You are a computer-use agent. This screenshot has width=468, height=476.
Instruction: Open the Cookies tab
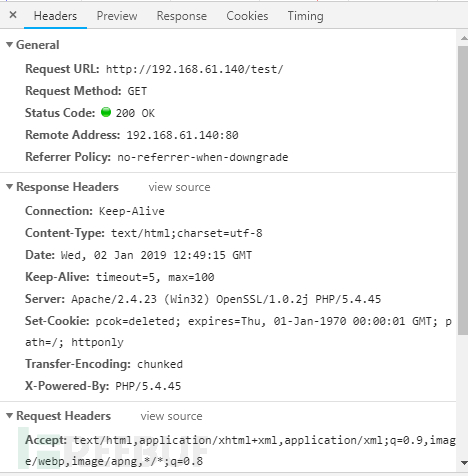click(x=247, y=16)
